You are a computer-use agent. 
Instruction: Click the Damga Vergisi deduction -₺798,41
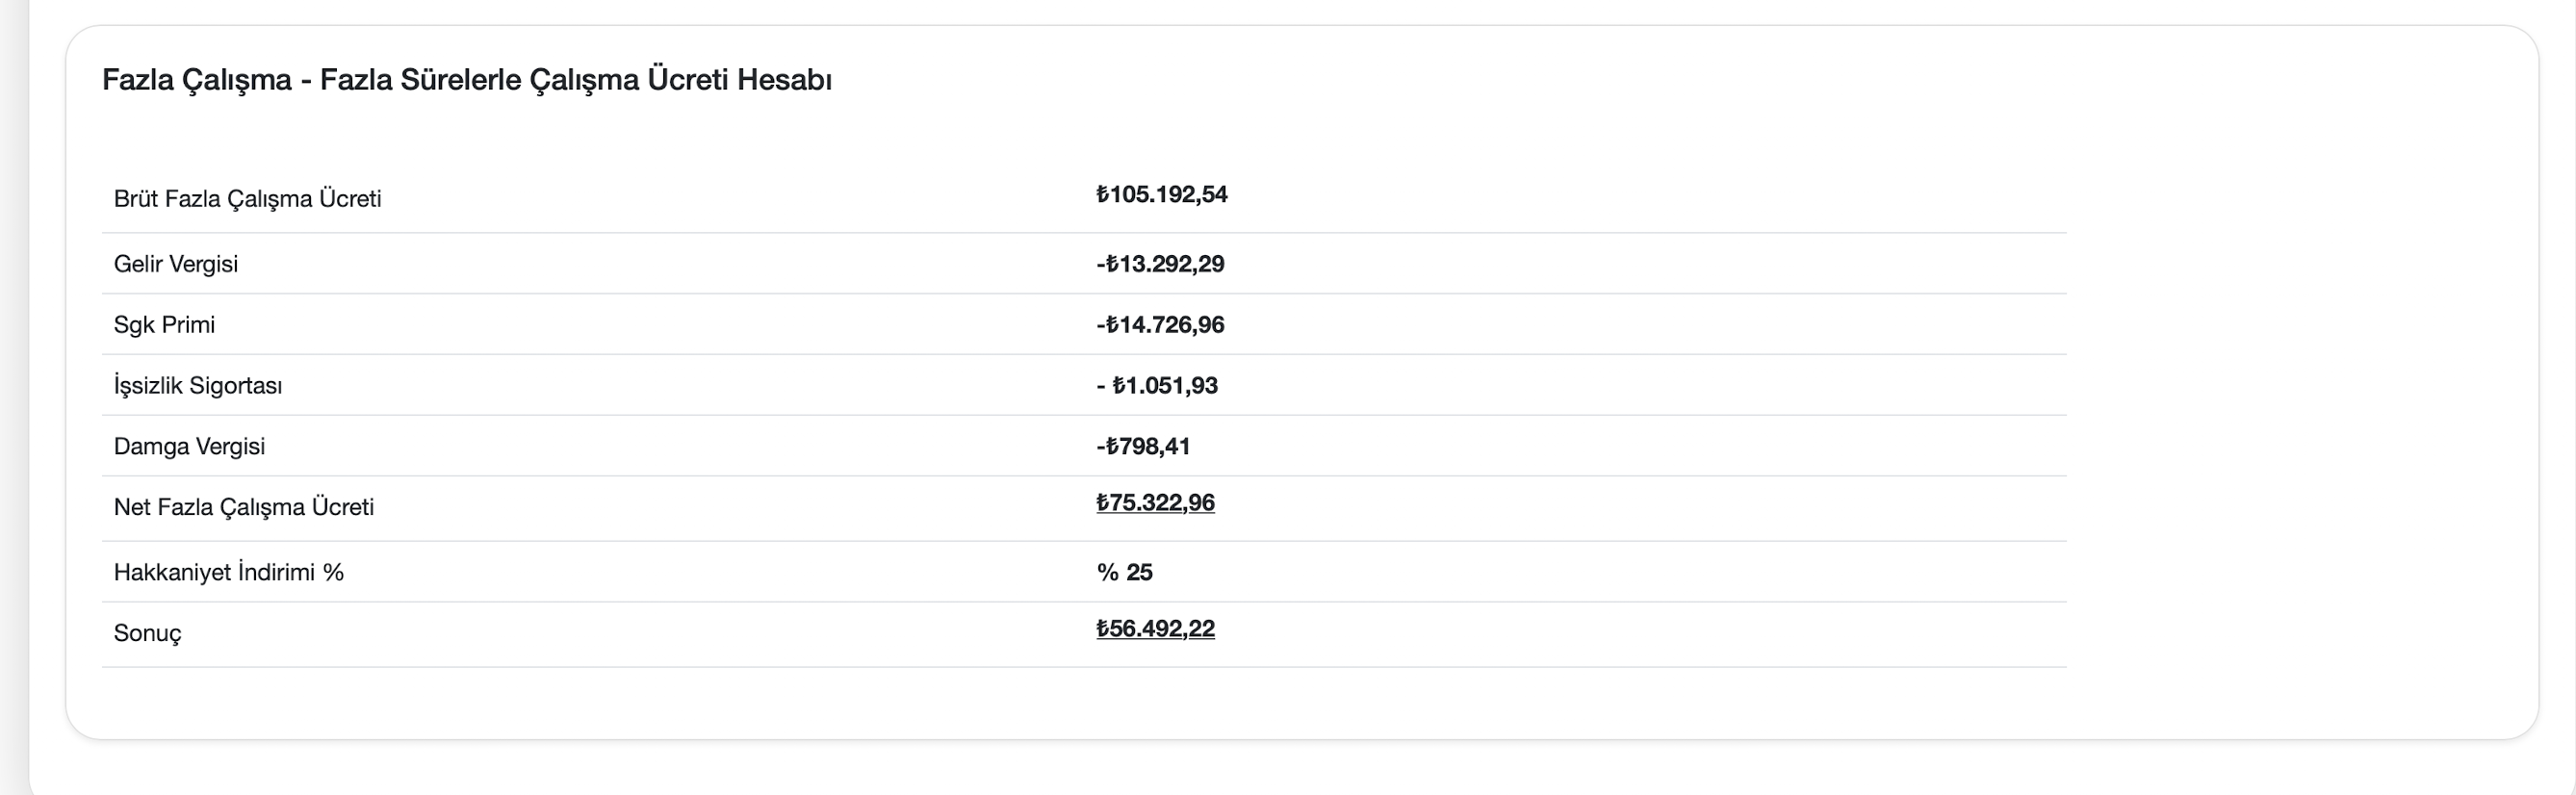pyautogui.click(x=1143, y=447)
